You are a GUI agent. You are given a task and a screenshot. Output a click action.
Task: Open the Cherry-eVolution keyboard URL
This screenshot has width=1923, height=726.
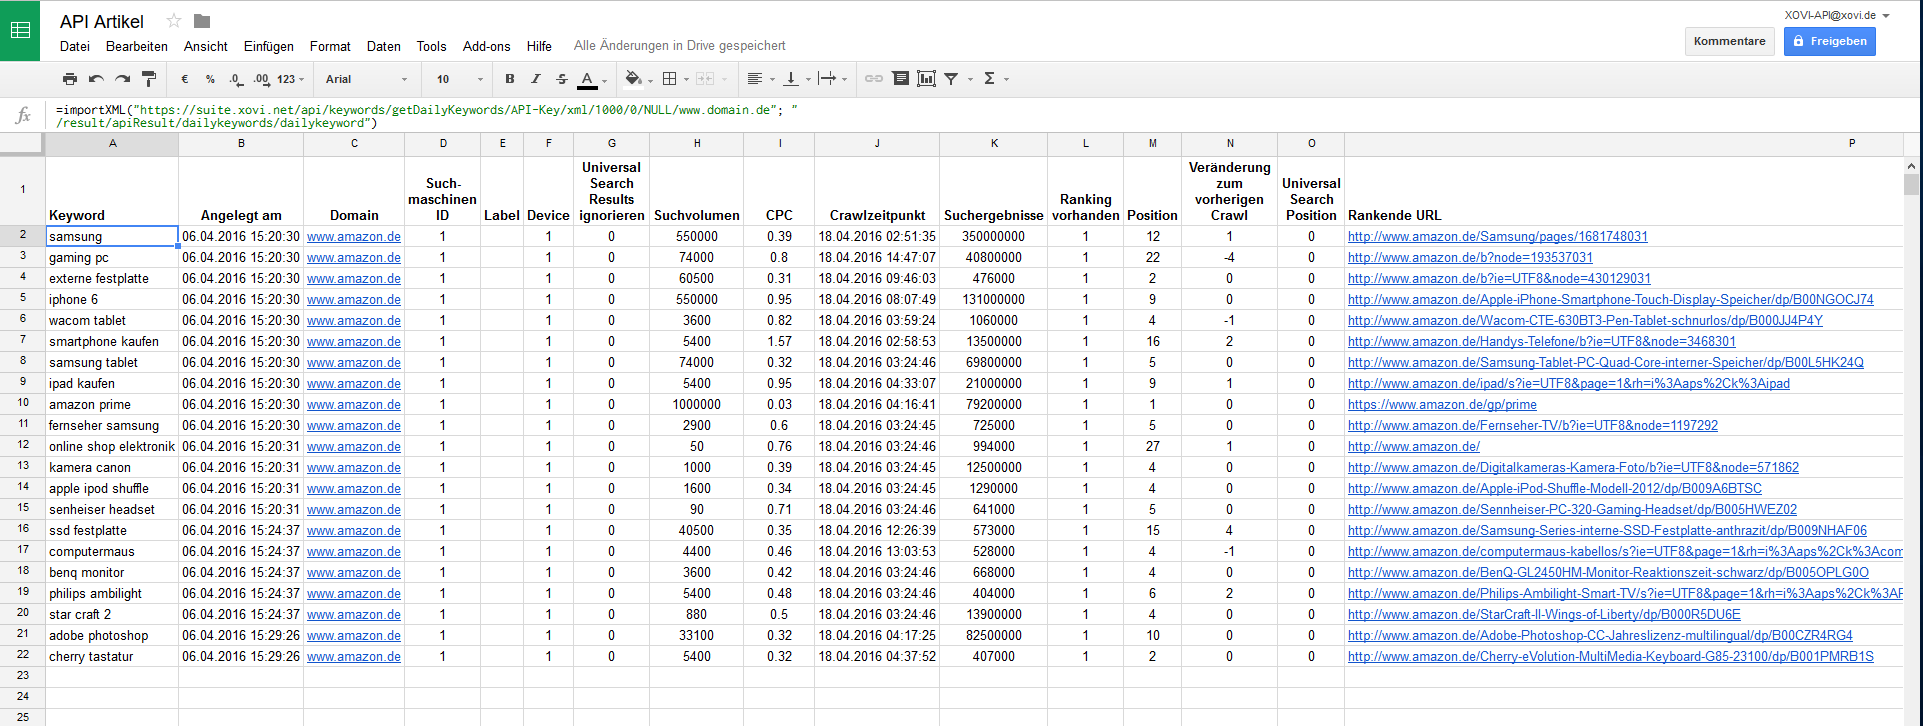coord(1611,657)
